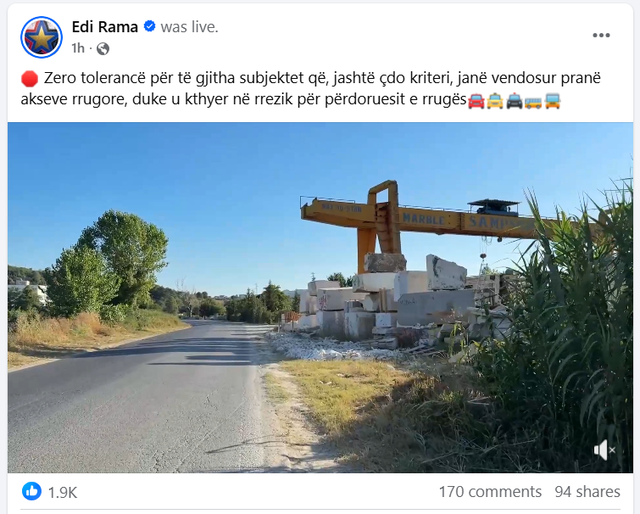Click the school bus emoji

point(533,100)
